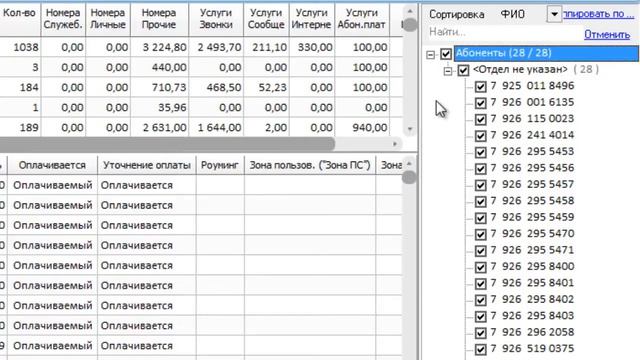Click the Оплачивается column header
Image resolution: width=640 pixels, height=360 pixels.
[52, 165]
